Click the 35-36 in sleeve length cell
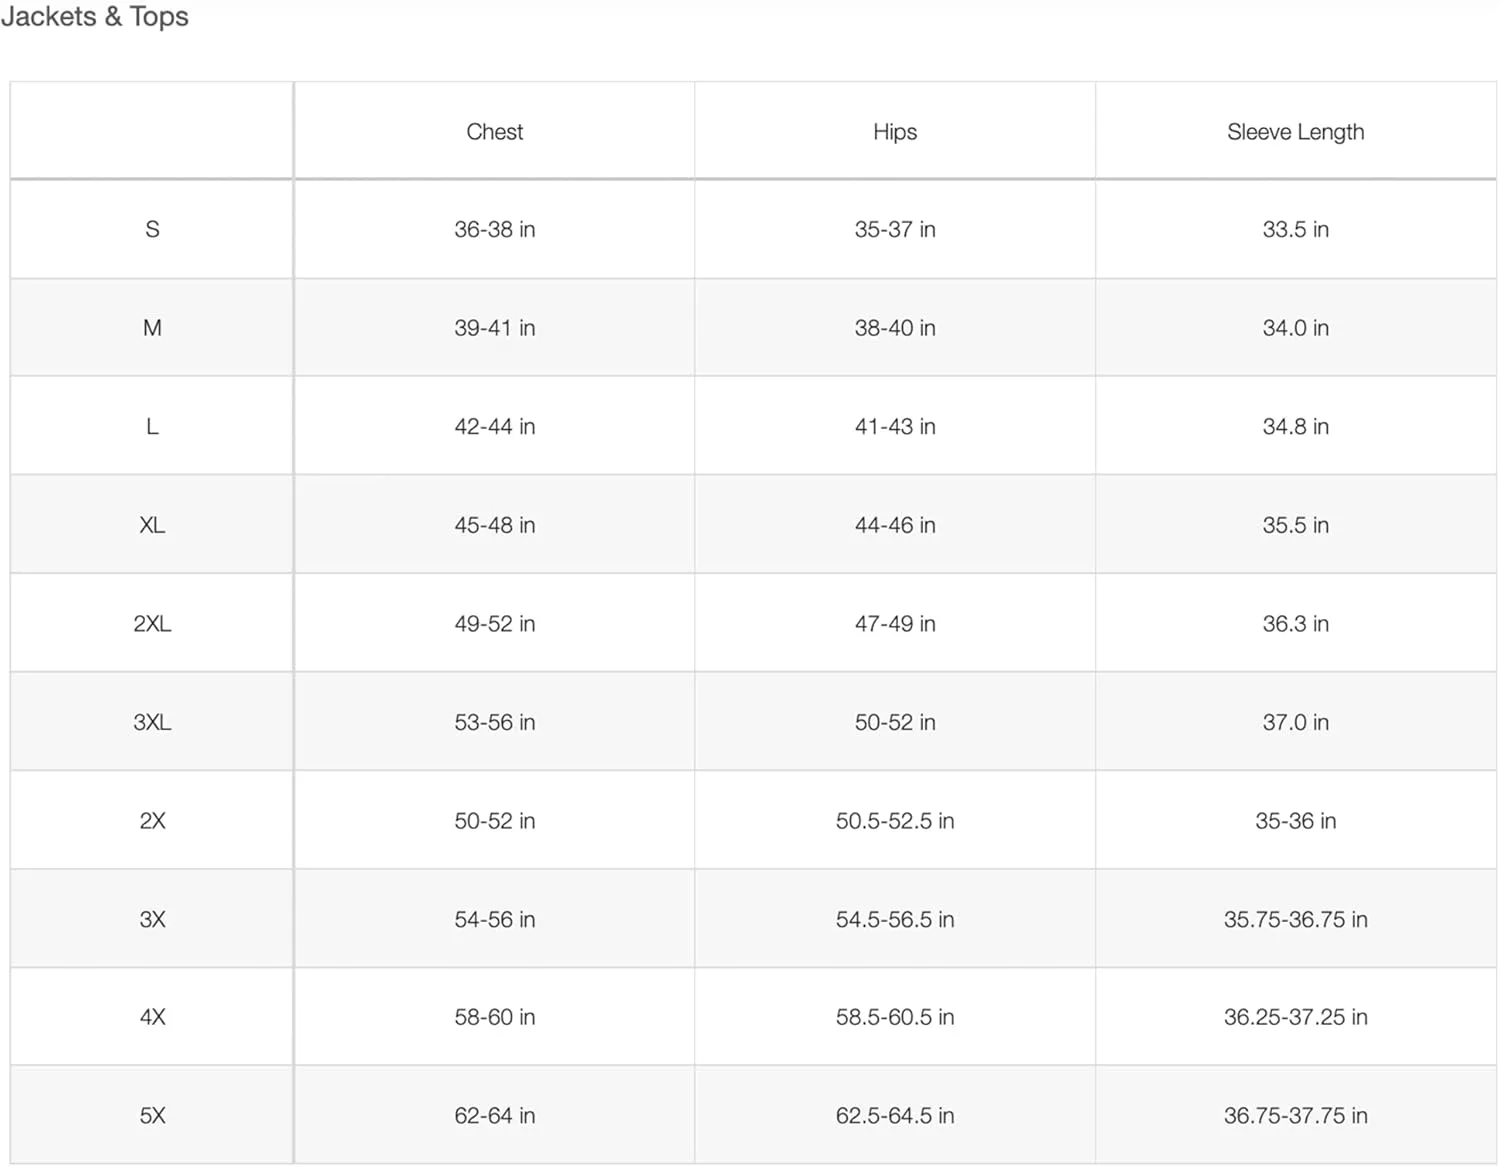Screen dimensions: 1500x1167 pyautogui.click(x=1295, y=821)
